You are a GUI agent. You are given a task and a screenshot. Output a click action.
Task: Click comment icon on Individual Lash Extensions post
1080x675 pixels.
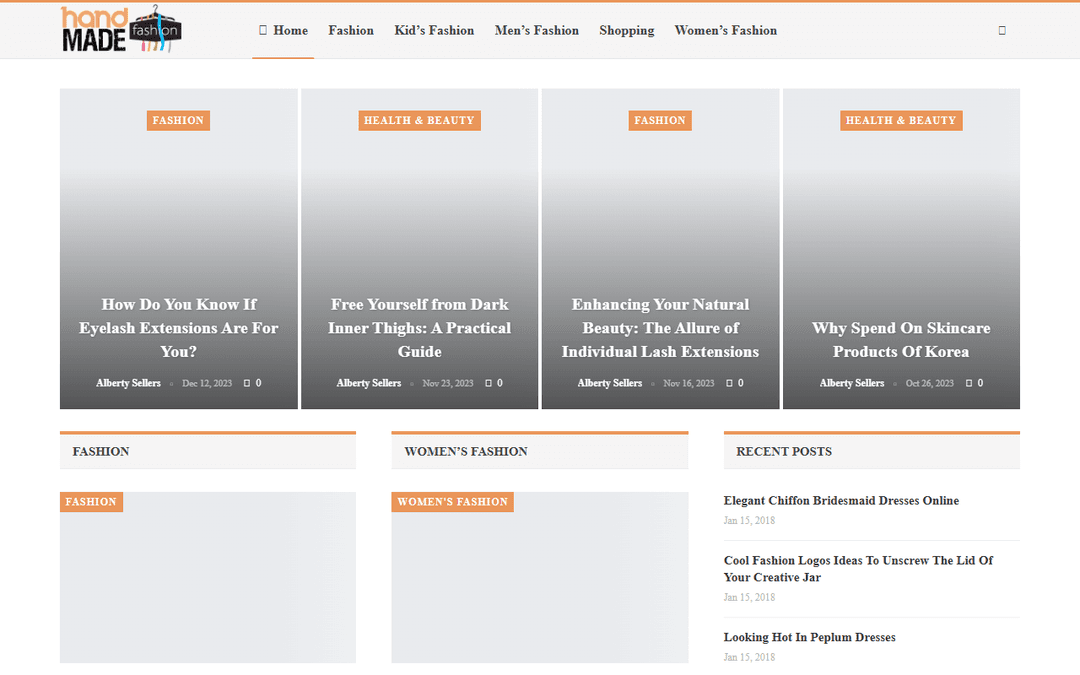(x=729, y=383)
